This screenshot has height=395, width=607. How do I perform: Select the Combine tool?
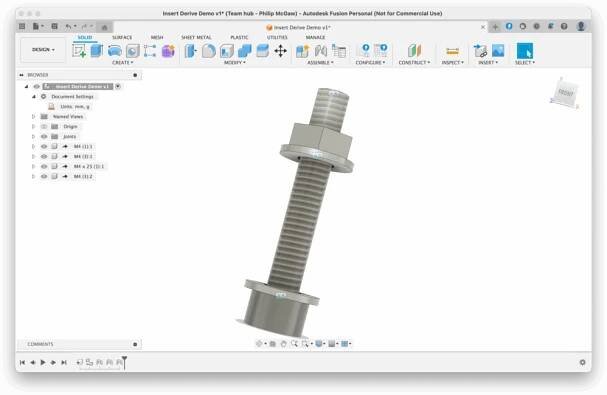pyautogui.click(x=245, y=51)
